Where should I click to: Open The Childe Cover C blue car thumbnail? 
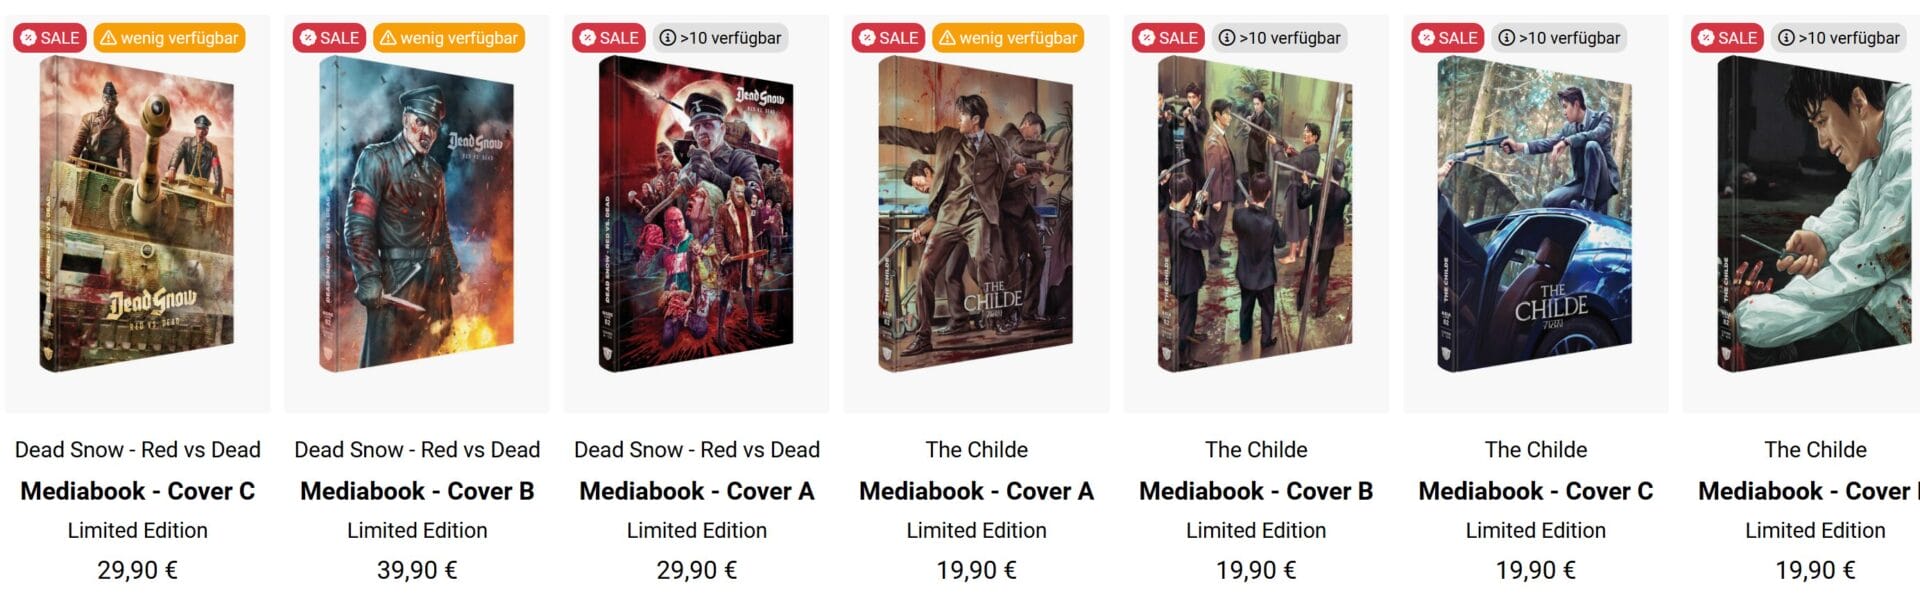pos(1535,214)
